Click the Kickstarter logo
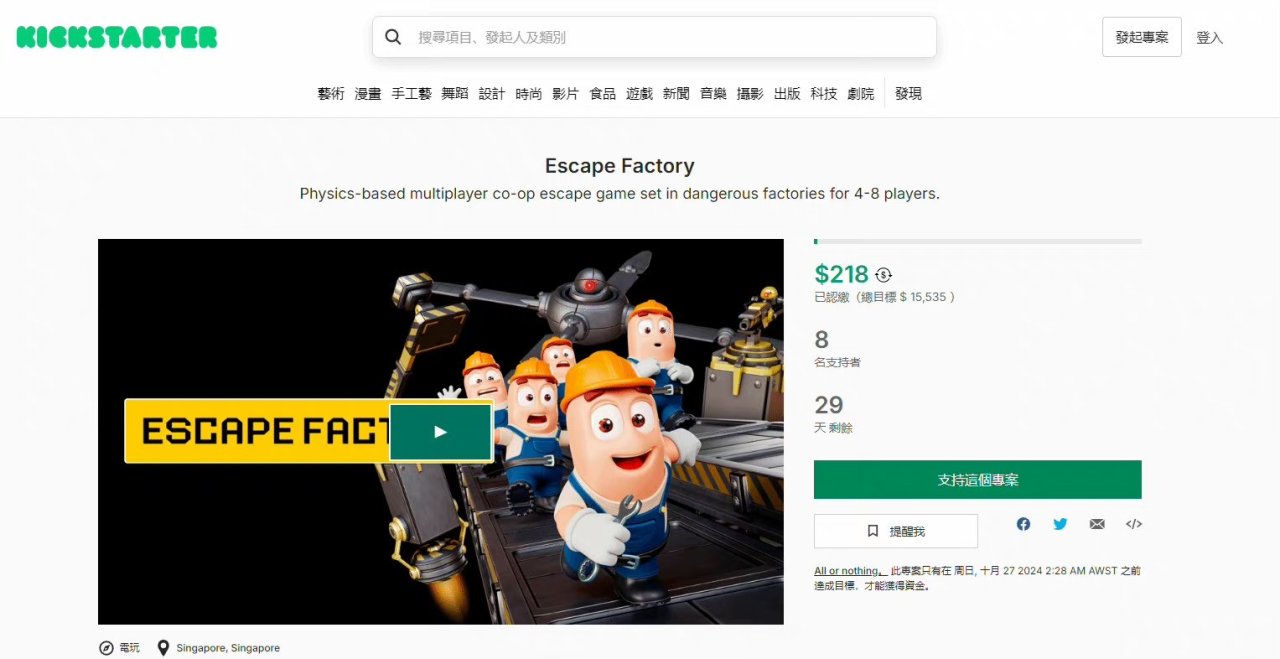1280x659 pixels. [117, 37]
